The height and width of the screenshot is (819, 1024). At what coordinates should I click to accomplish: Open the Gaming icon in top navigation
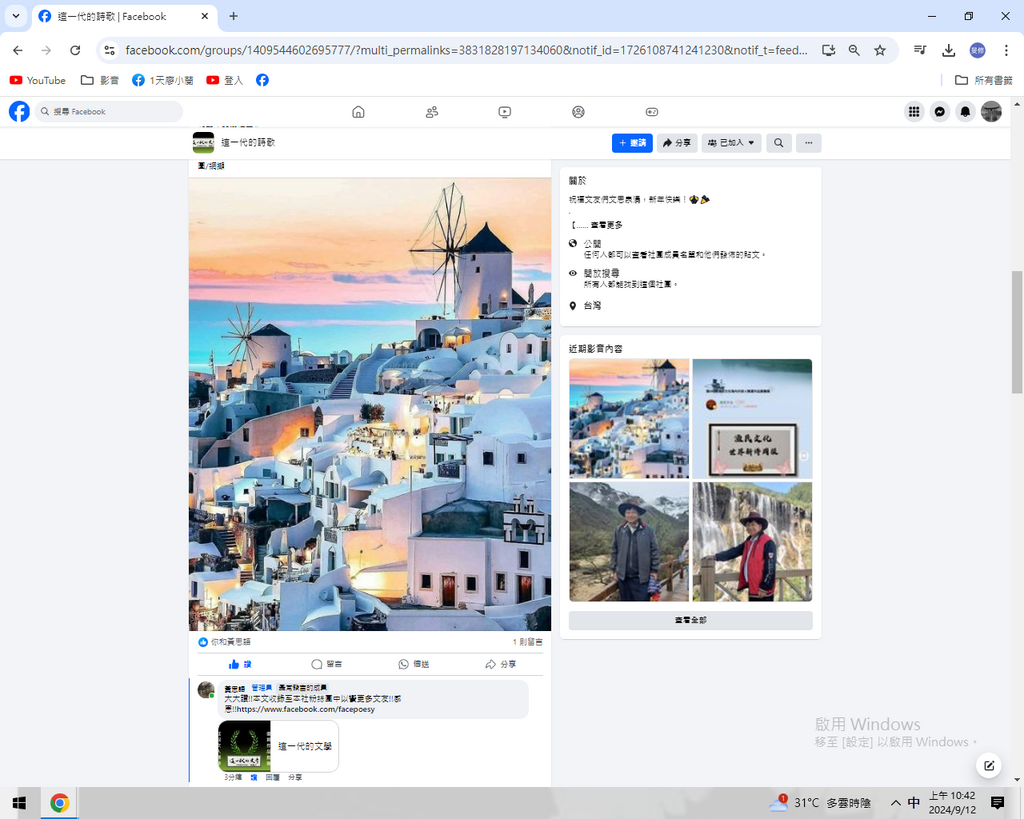point(651,112)
